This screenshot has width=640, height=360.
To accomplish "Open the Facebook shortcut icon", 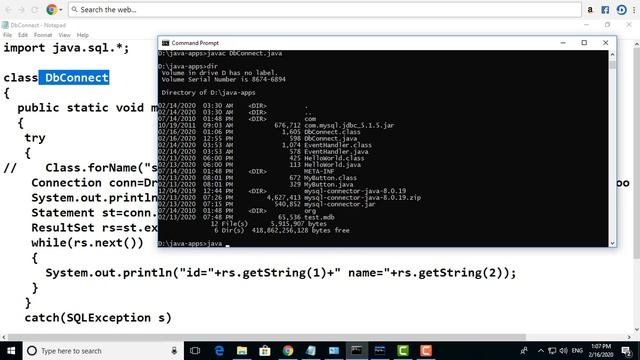I will [605, 9].
